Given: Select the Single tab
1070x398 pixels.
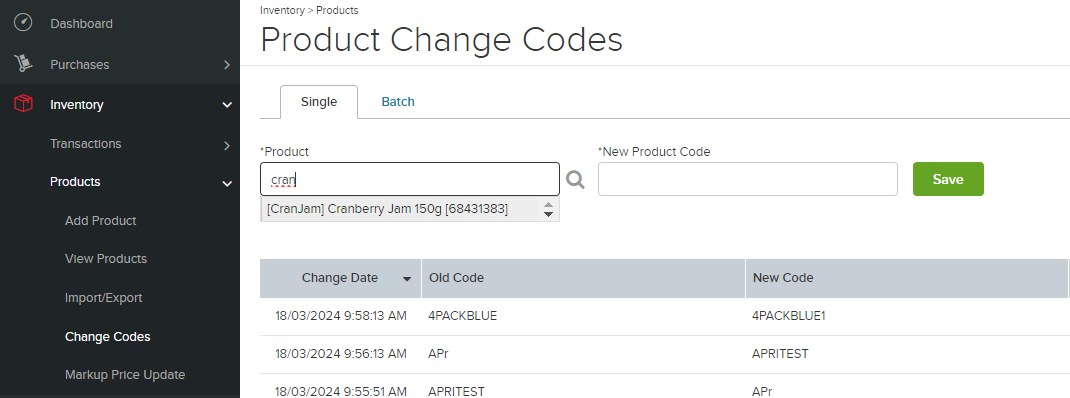Looking at the screenshot, I should 319,102.
